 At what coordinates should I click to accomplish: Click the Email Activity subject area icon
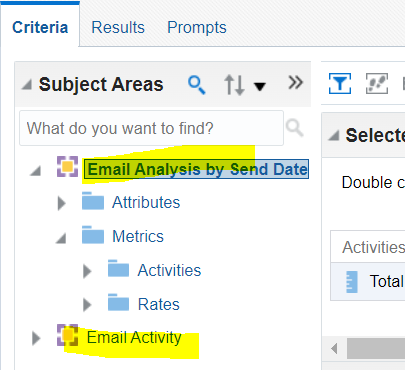click(x=67, y=335)
